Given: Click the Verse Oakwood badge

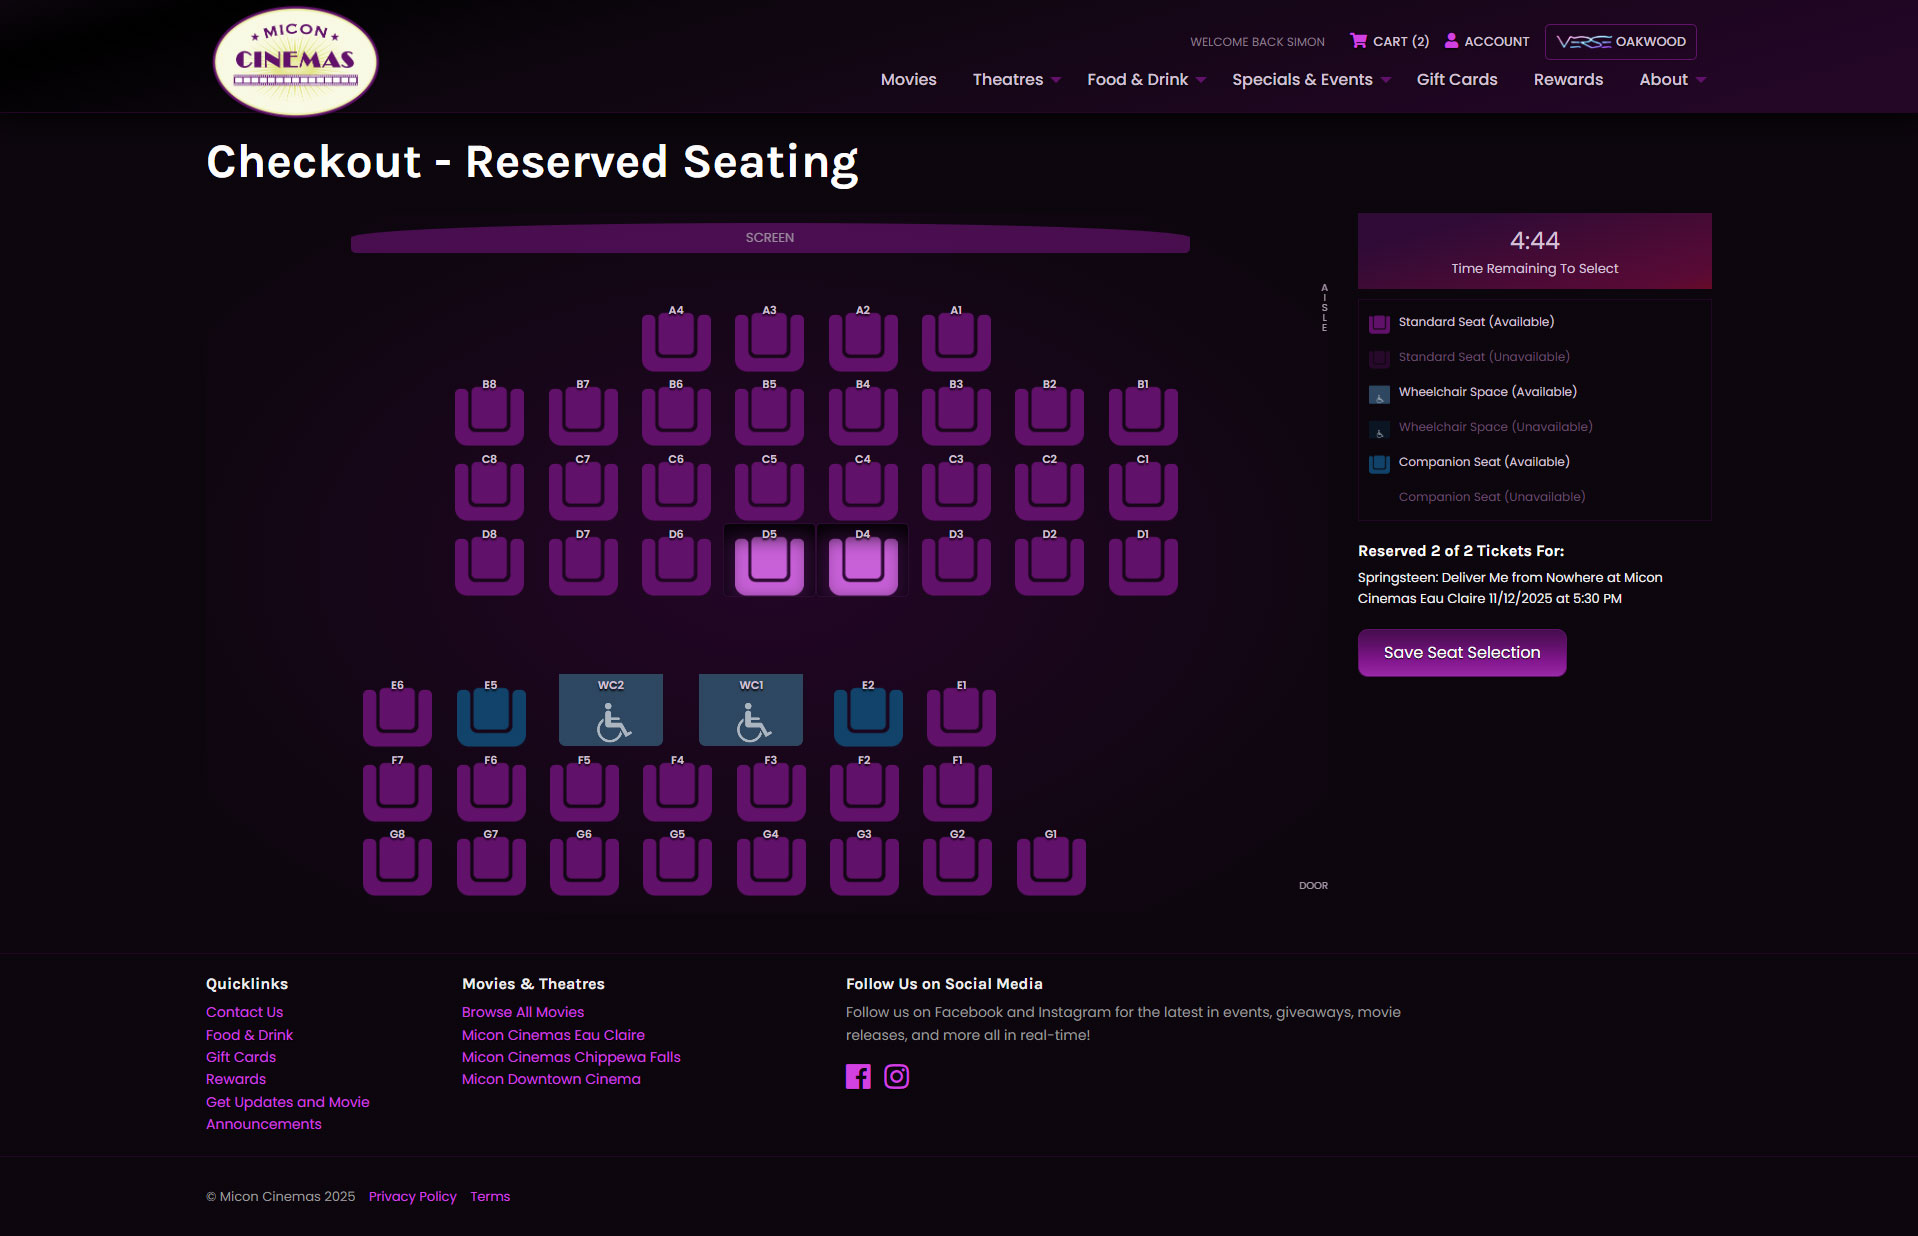Looking at the screenshot, I should pos(1620,42).
